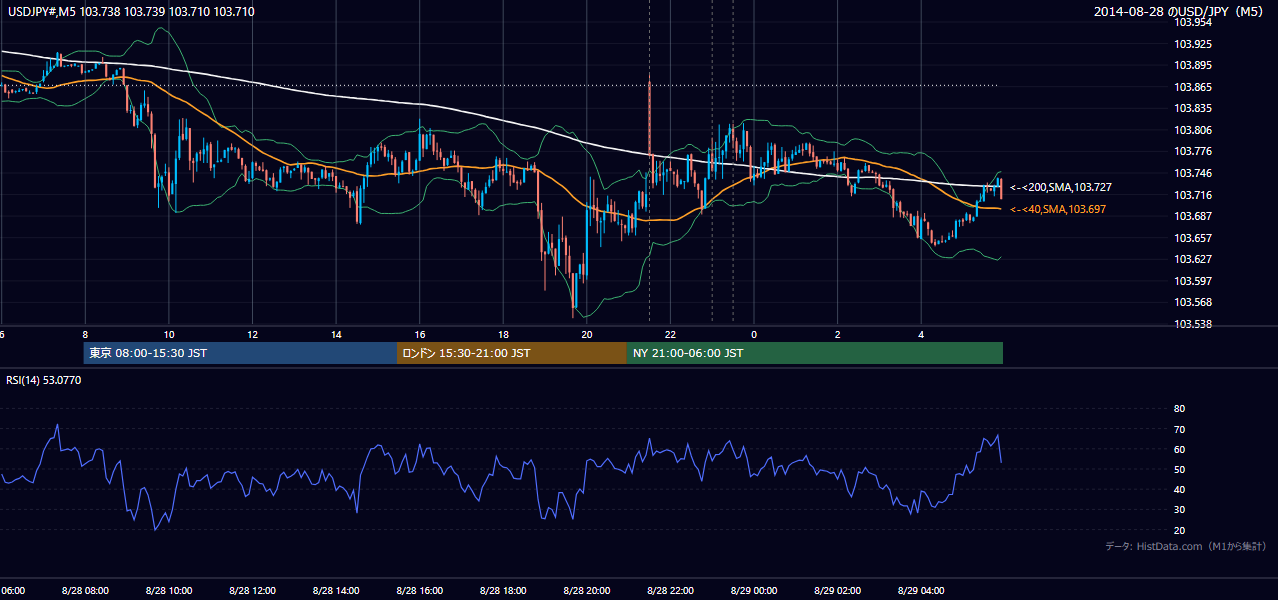This screenshot has width=1278, height=600.
Task: Click price axis label 103.746
Action: [x=1193, y=173]
